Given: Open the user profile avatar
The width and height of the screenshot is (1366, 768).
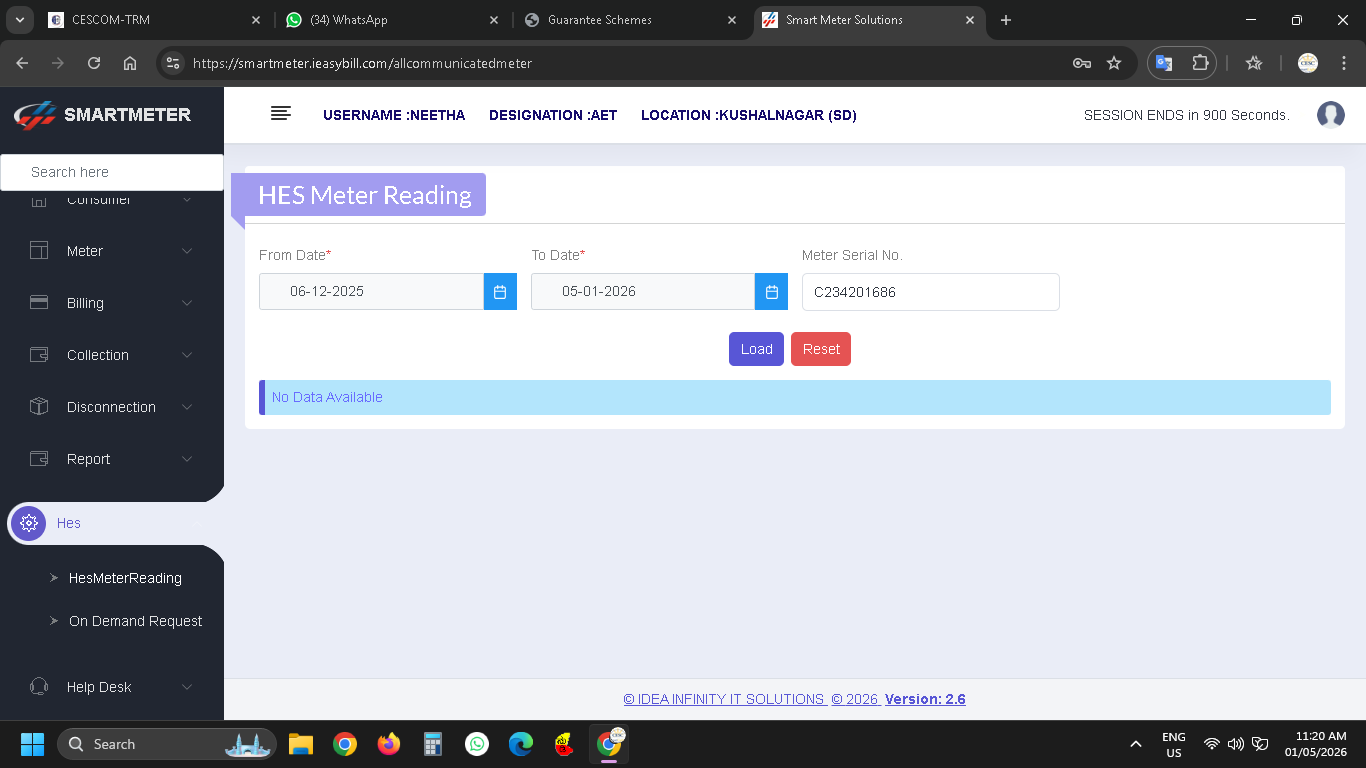Looking at the screenshot, I should pos(1331,115).
